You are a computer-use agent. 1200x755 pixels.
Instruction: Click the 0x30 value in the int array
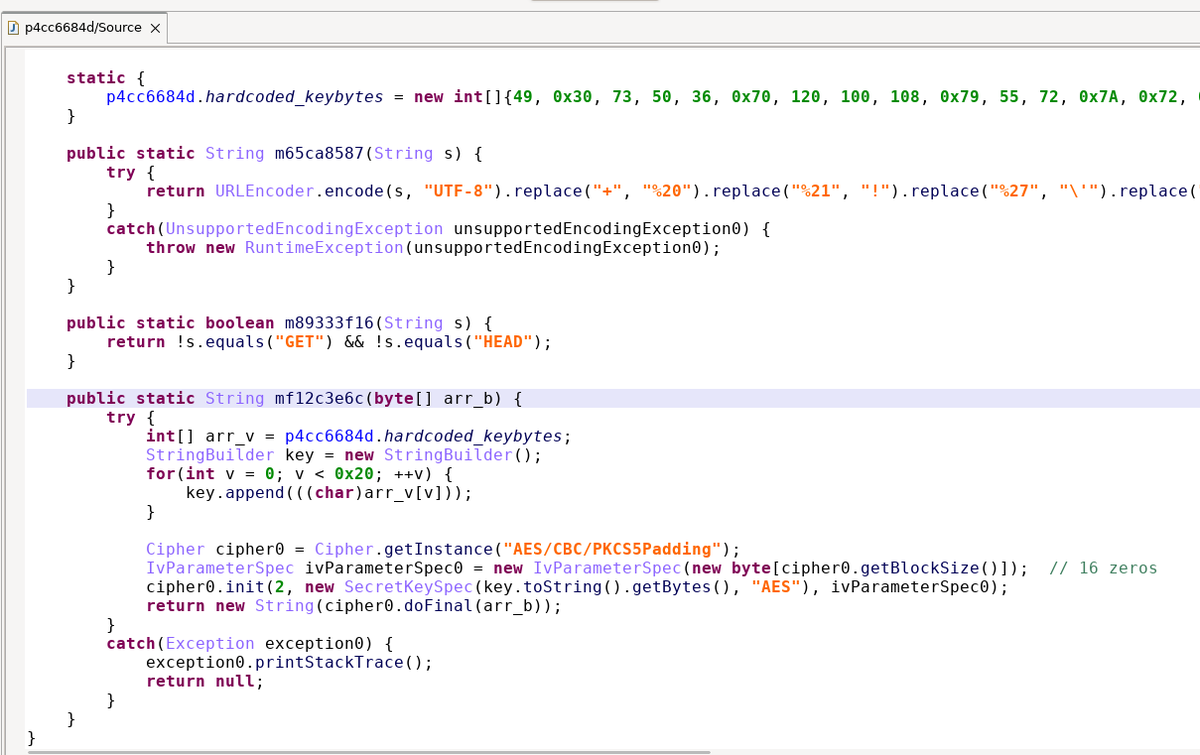coord(572,97)
